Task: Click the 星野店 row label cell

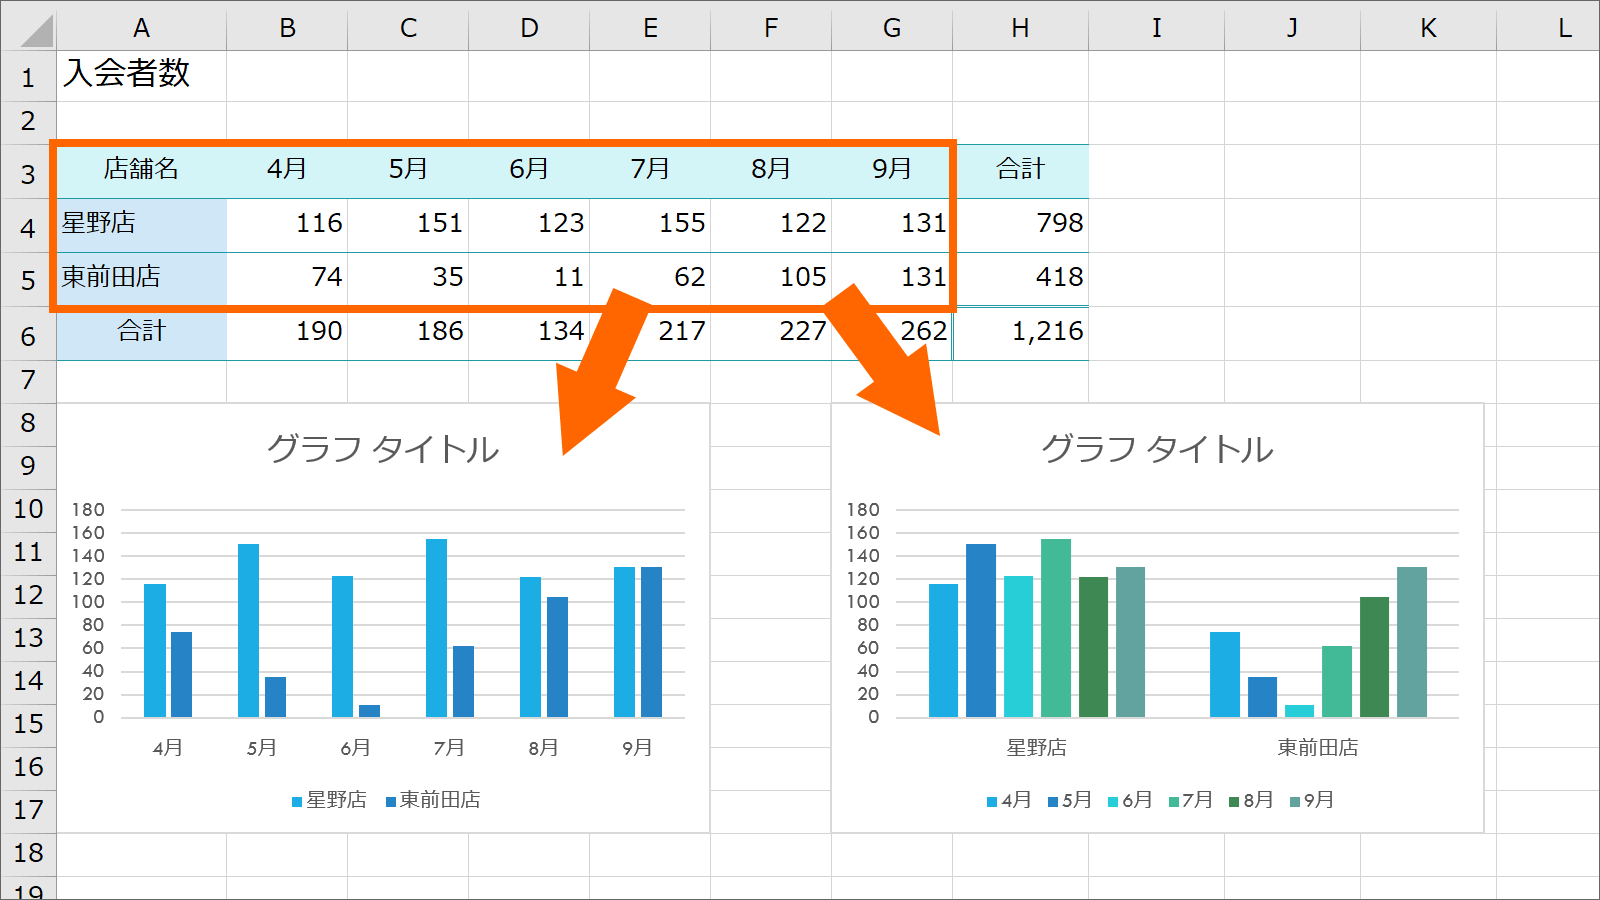Action: click(141, 224)
